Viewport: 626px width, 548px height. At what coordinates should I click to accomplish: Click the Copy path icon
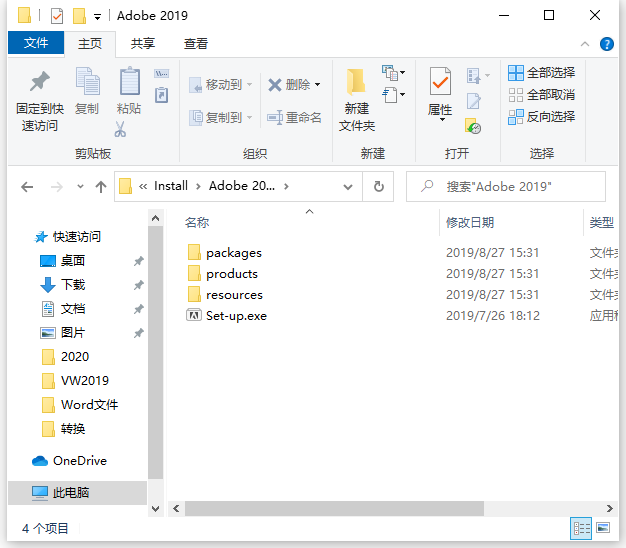162,73
